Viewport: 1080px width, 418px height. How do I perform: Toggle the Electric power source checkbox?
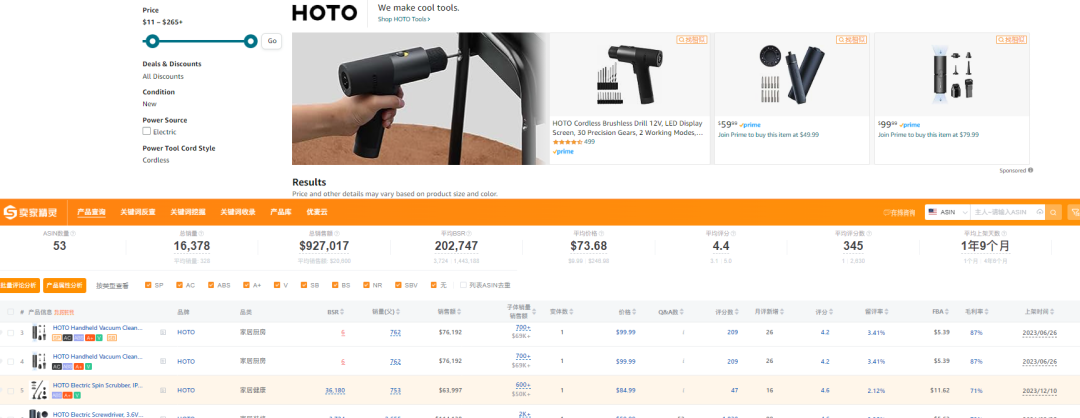click(x=147, y=131)
